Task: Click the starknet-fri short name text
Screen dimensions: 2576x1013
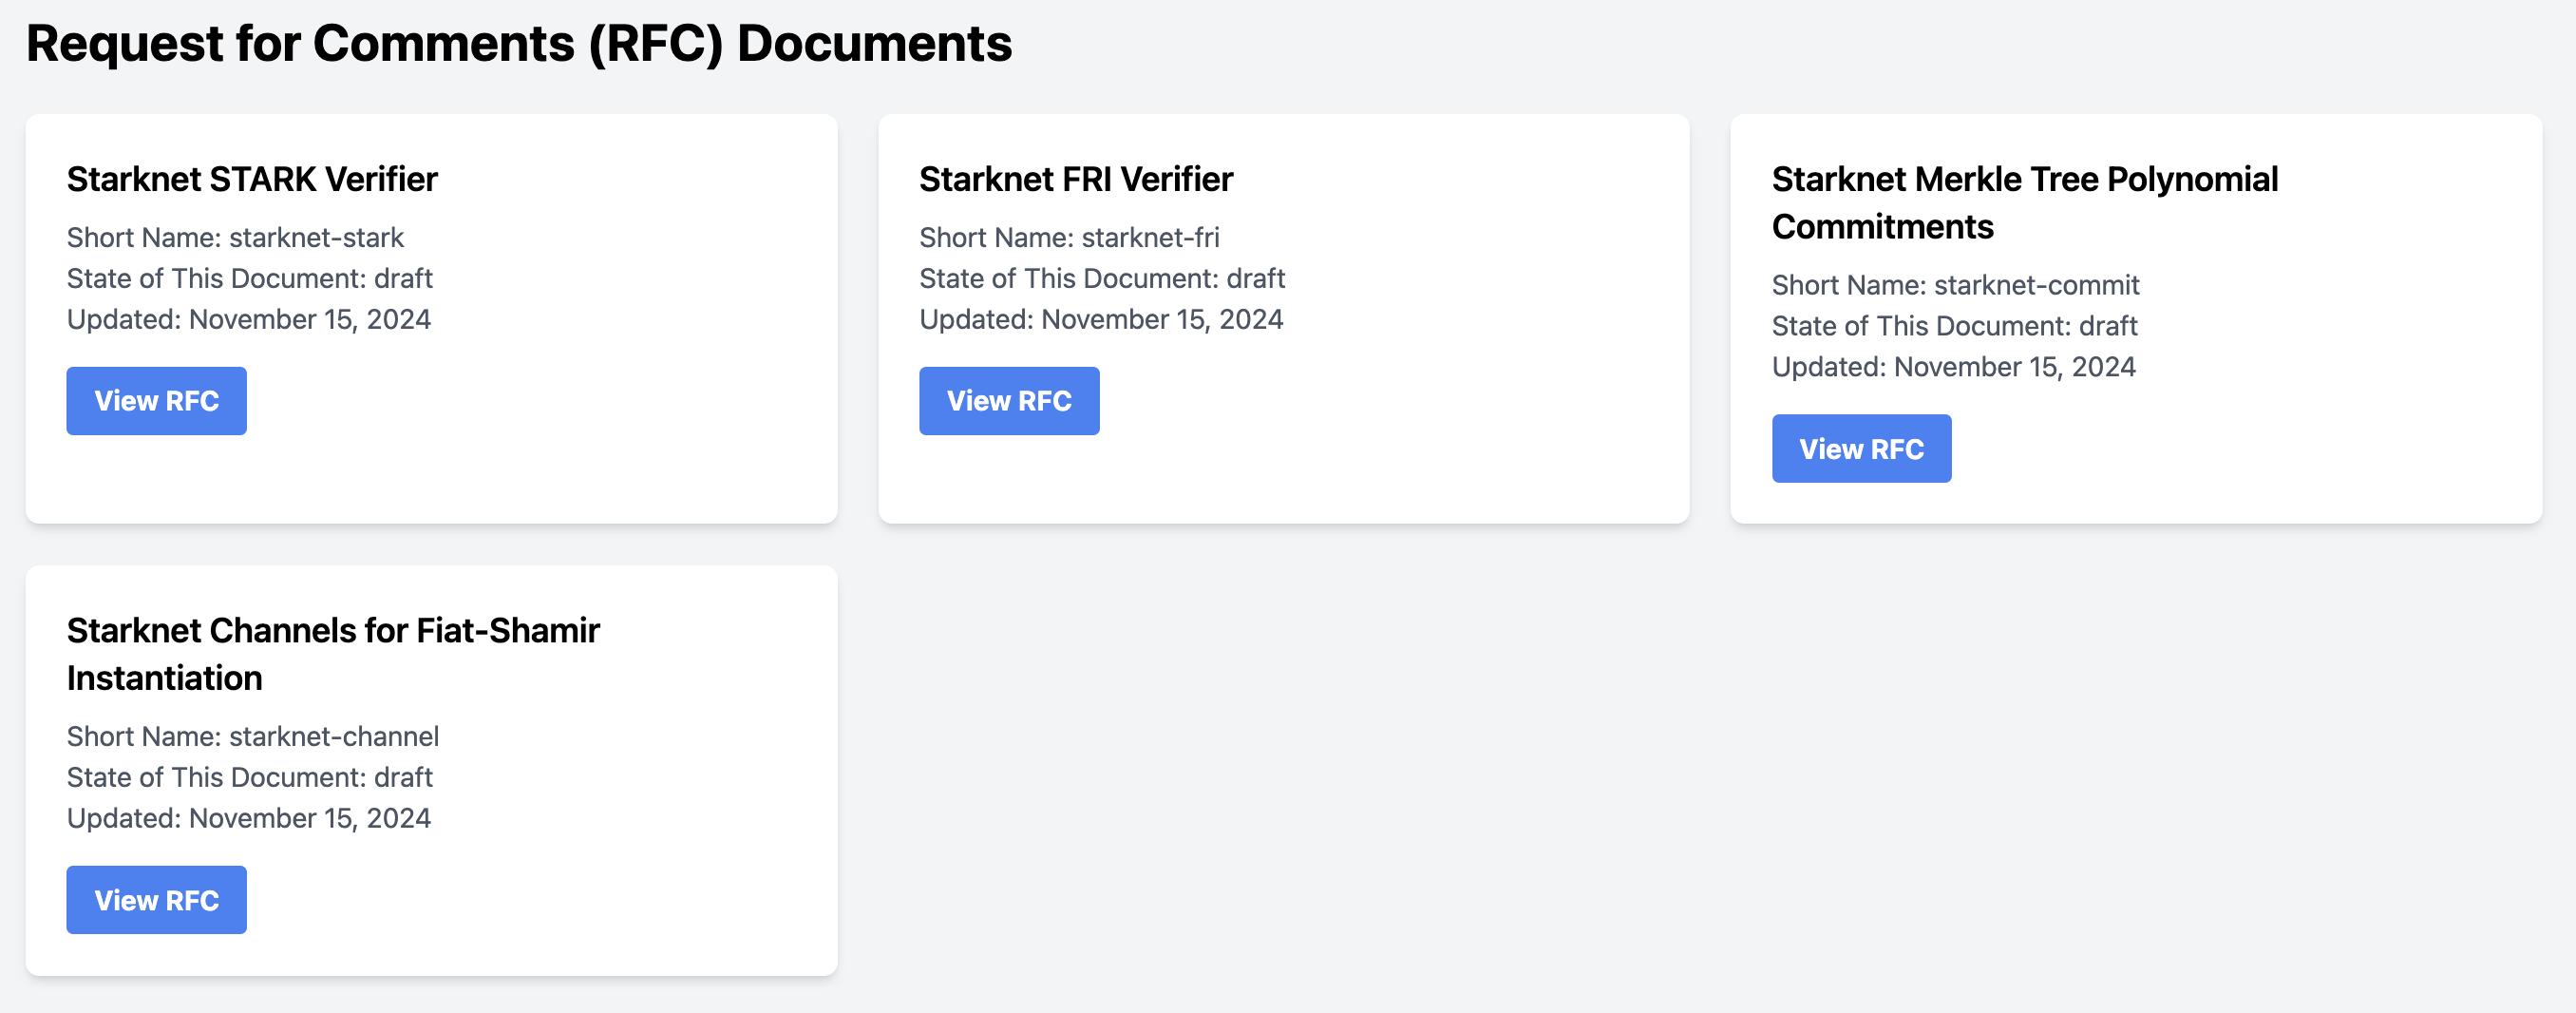Action: coord(1070,238)
